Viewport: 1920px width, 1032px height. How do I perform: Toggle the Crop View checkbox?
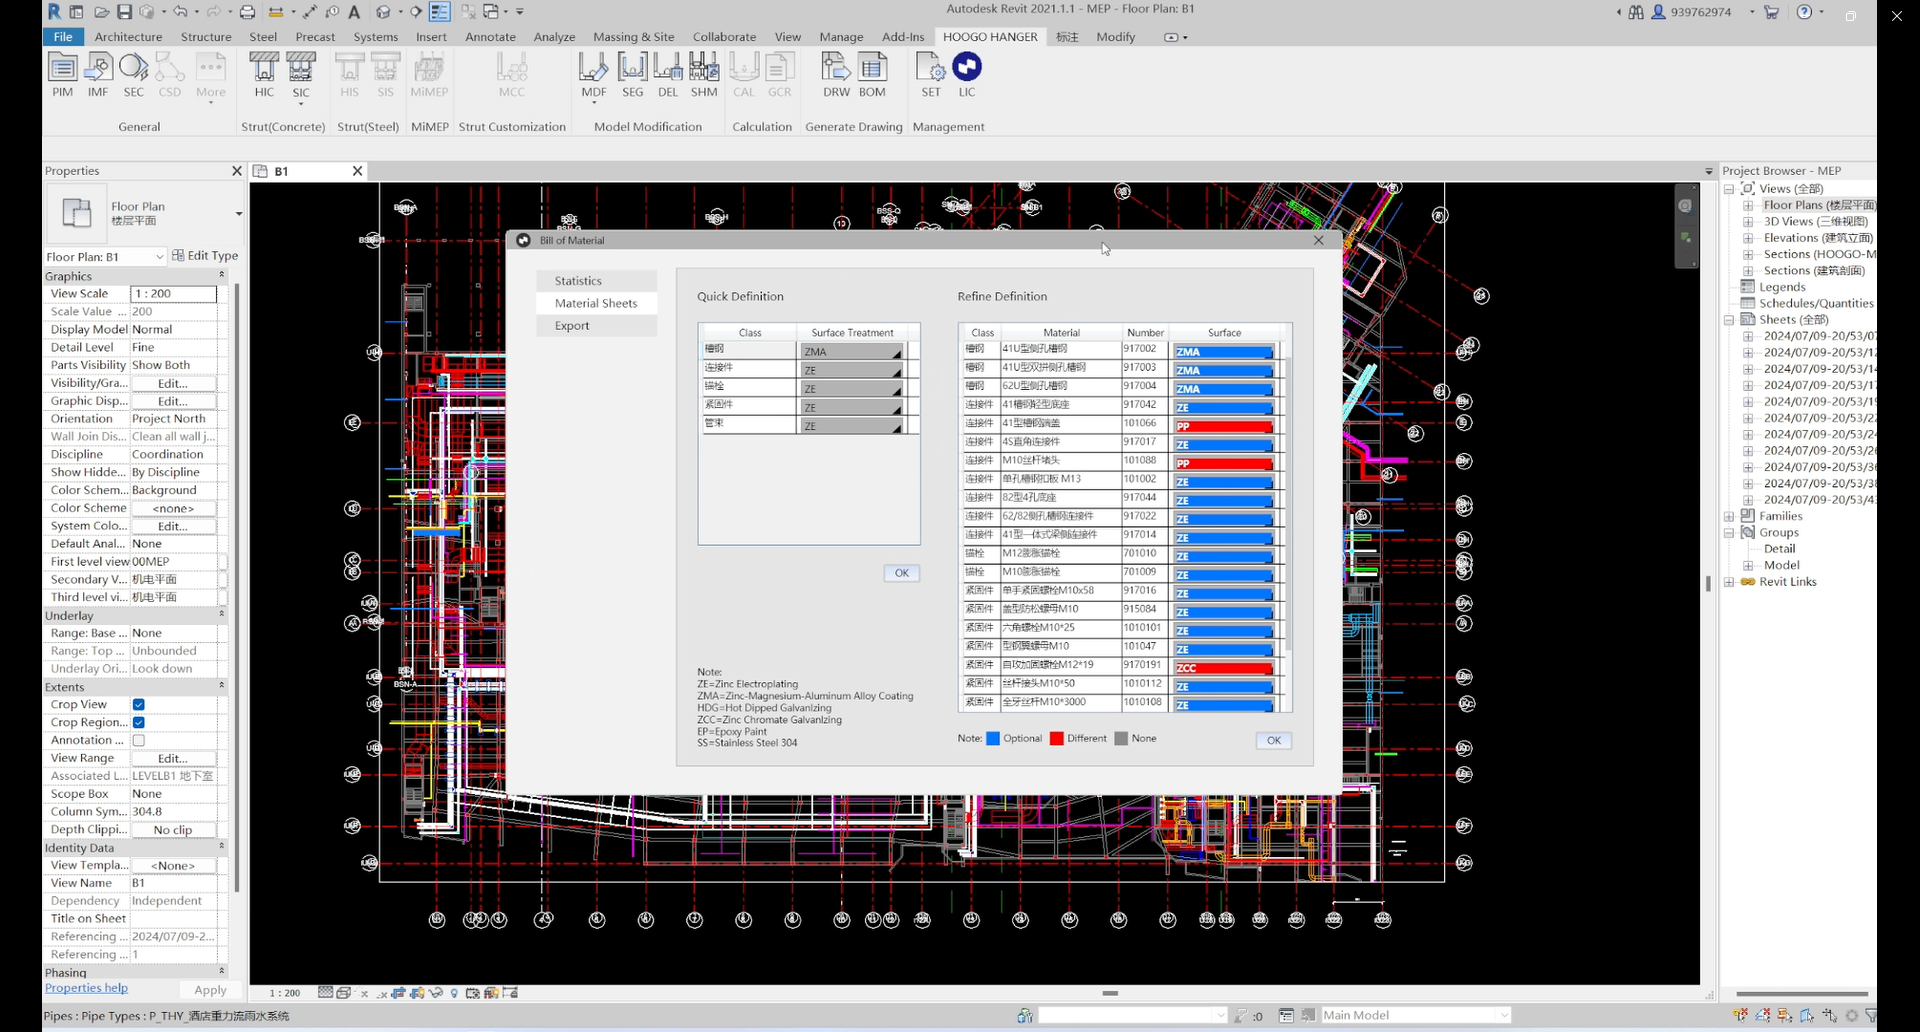[139, 705]
